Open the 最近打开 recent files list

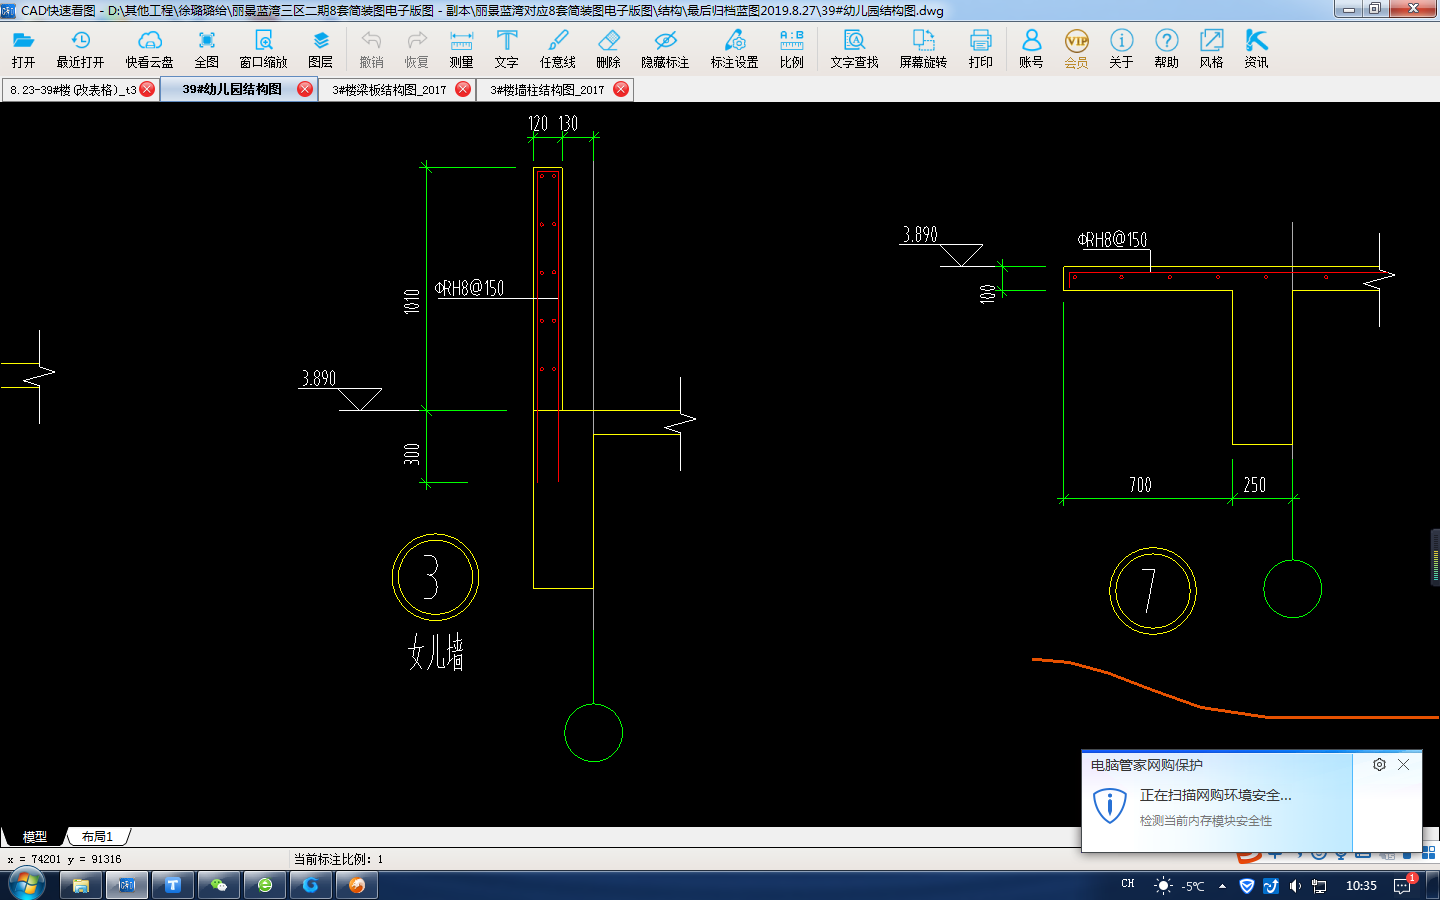click(x=80, y=48)
